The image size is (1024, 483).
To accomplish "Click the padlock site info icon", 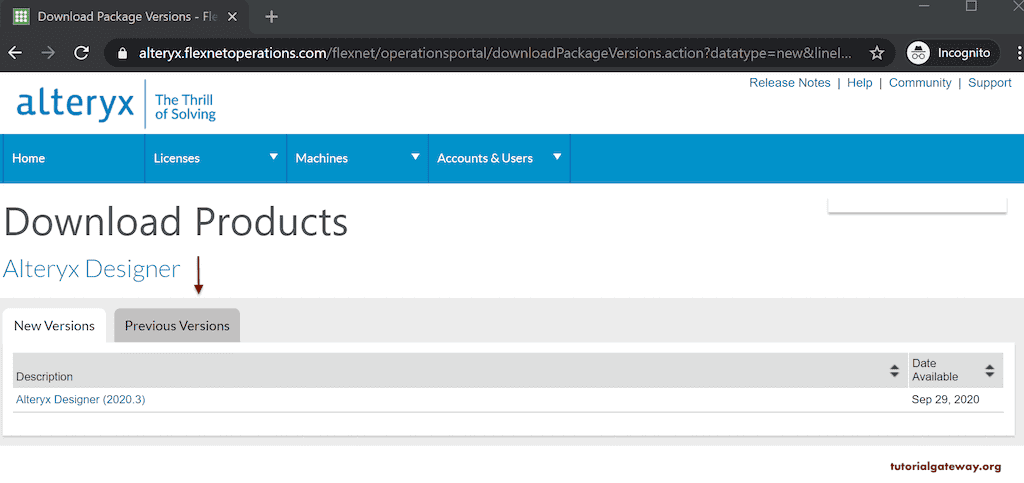I will coord(121,54).
